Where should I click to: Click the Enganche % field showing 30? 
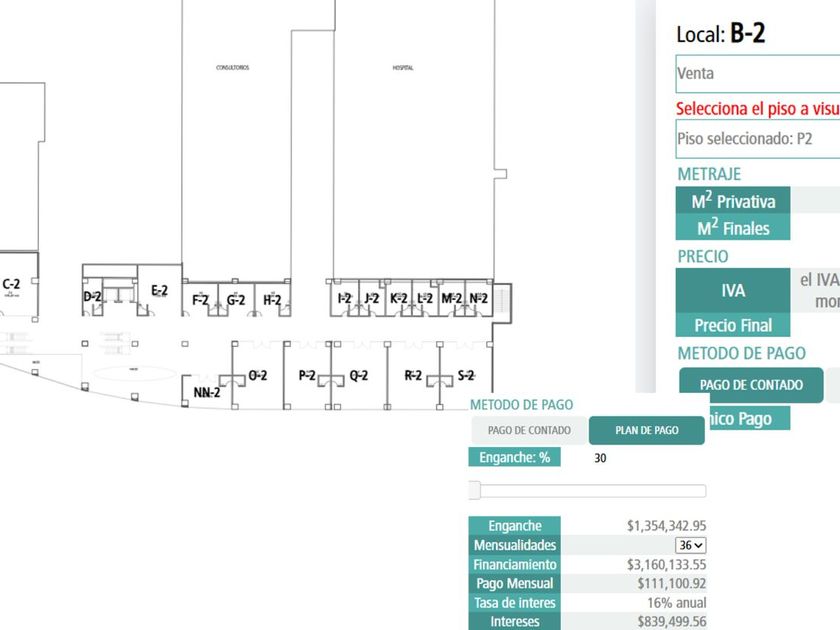[x=635, y=458]
